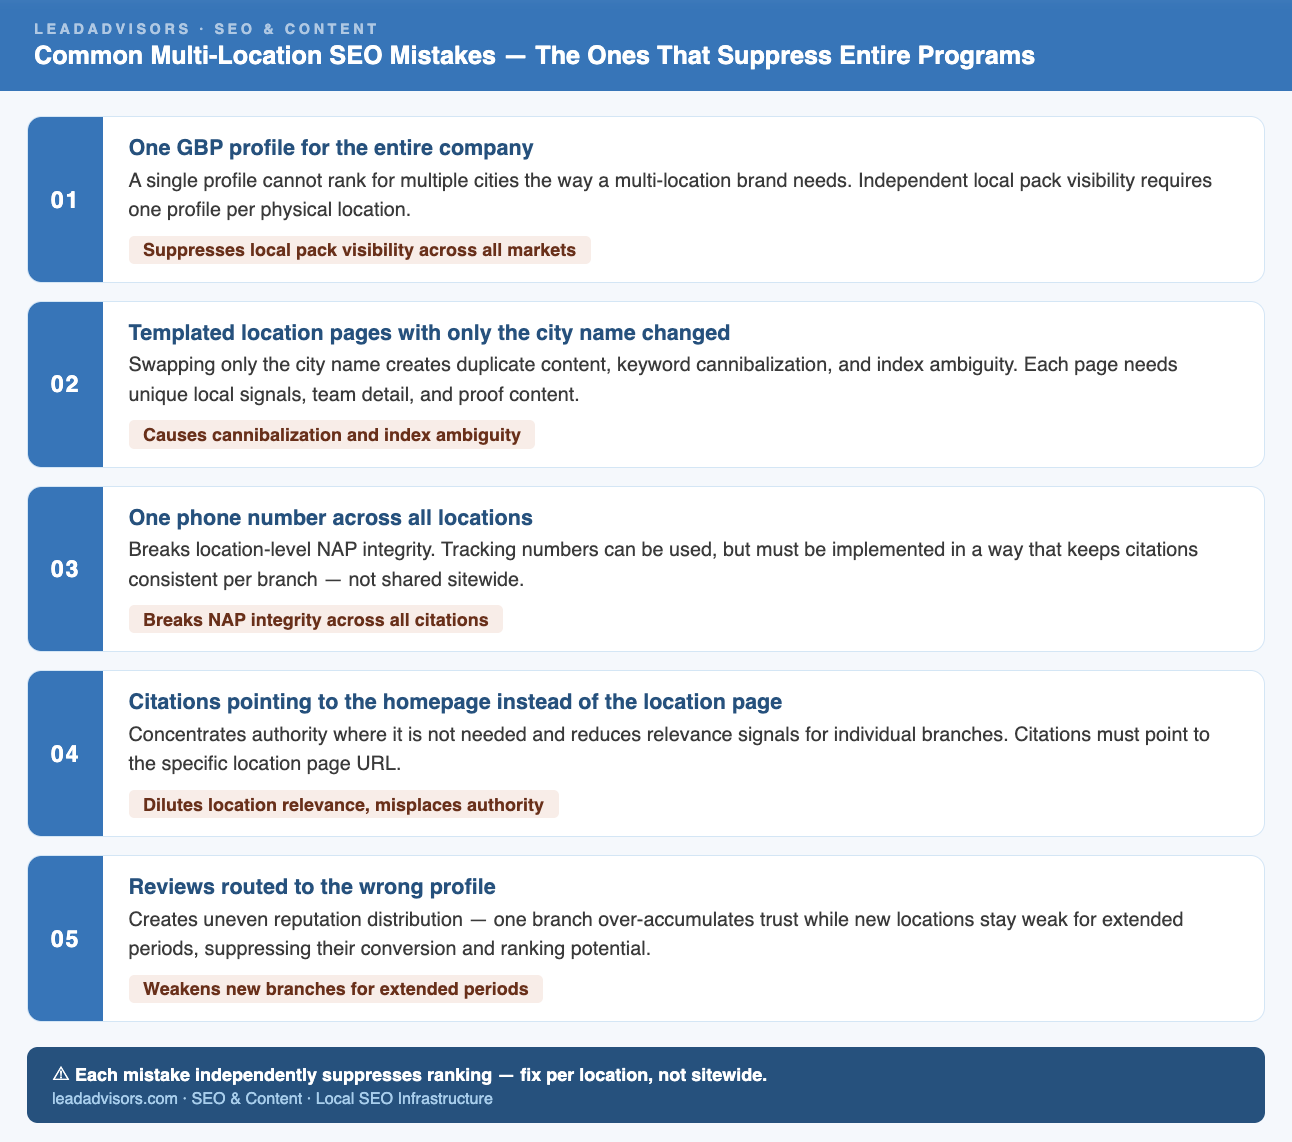Click tag "Weakens new branches for extended periods"
1292x1142 pixels.
336,989
